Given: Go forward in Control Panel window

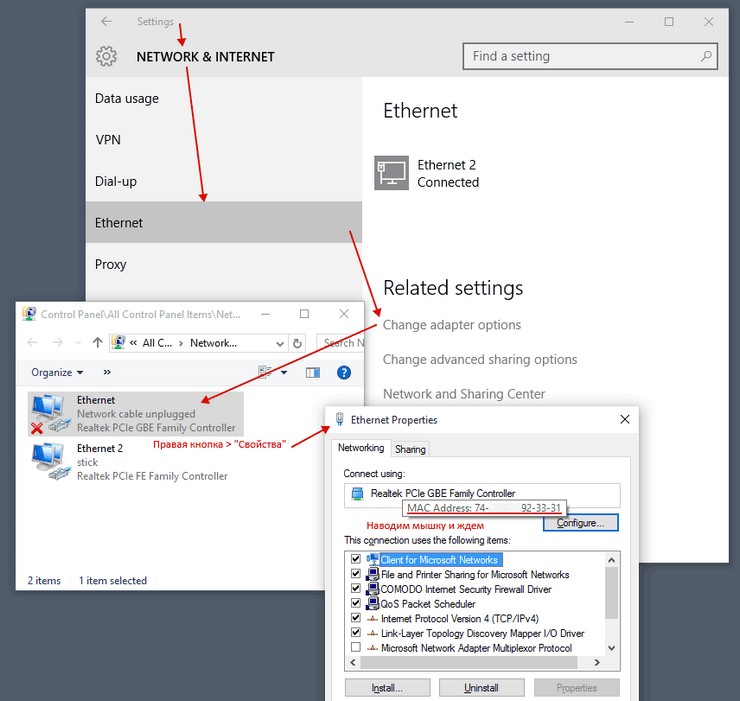Looking at the screenshot, I should pos(58,342).
